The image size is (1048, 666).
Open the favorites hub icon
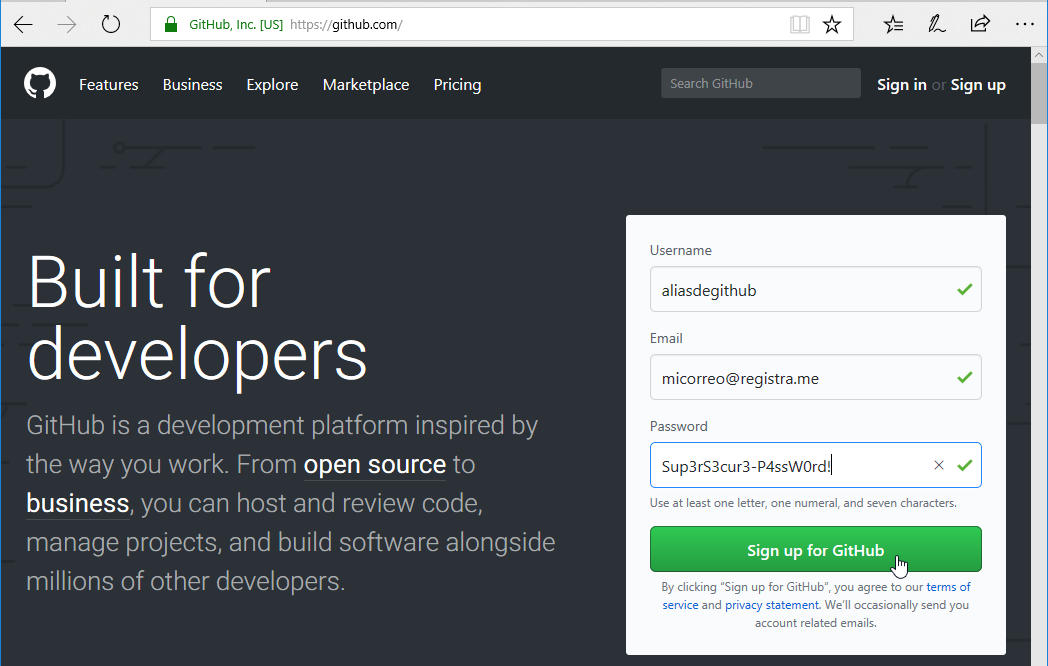[894, 24]
